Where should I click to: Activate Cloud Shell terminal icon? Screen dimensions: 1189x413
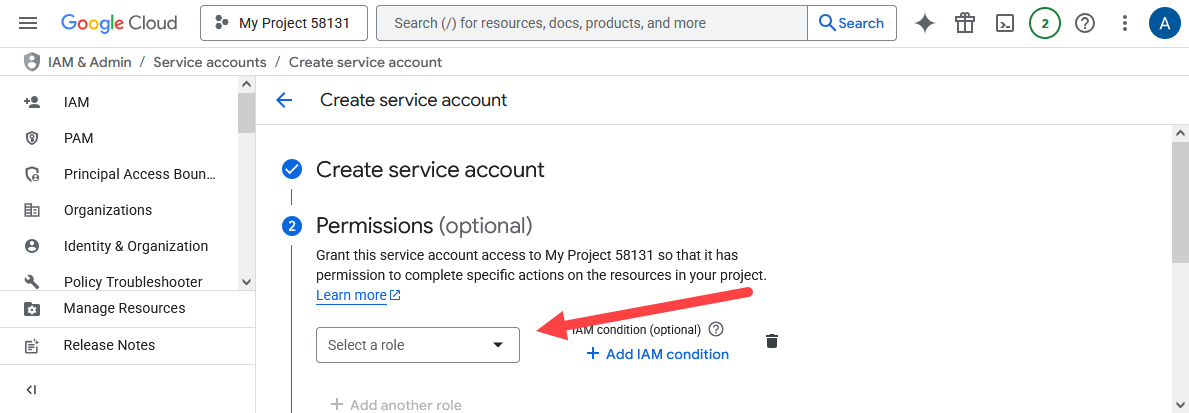pos(1005,23)
